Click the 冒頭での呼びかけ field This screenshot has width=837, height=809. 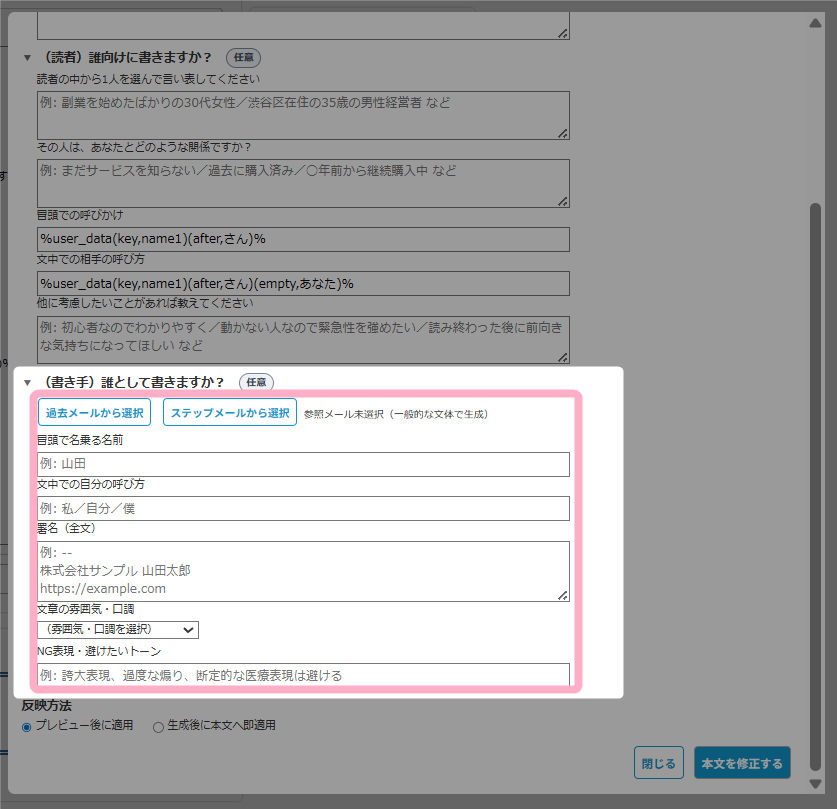click(x=303, y=239)
